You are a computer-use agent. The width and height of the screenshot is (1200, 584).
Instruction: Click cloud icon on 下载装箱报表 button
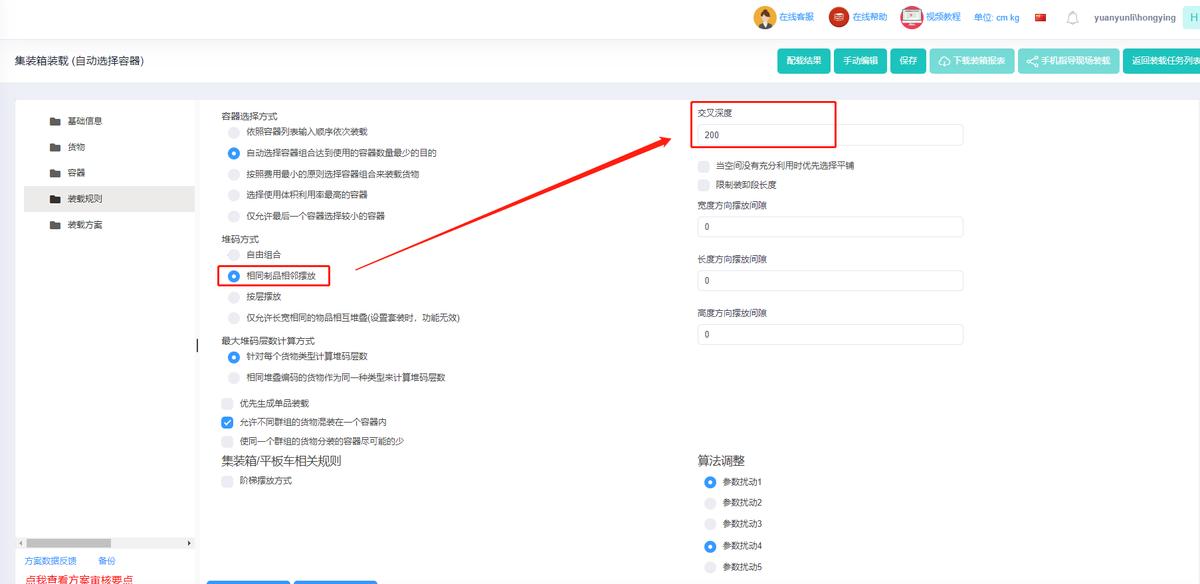click(944, 61)
